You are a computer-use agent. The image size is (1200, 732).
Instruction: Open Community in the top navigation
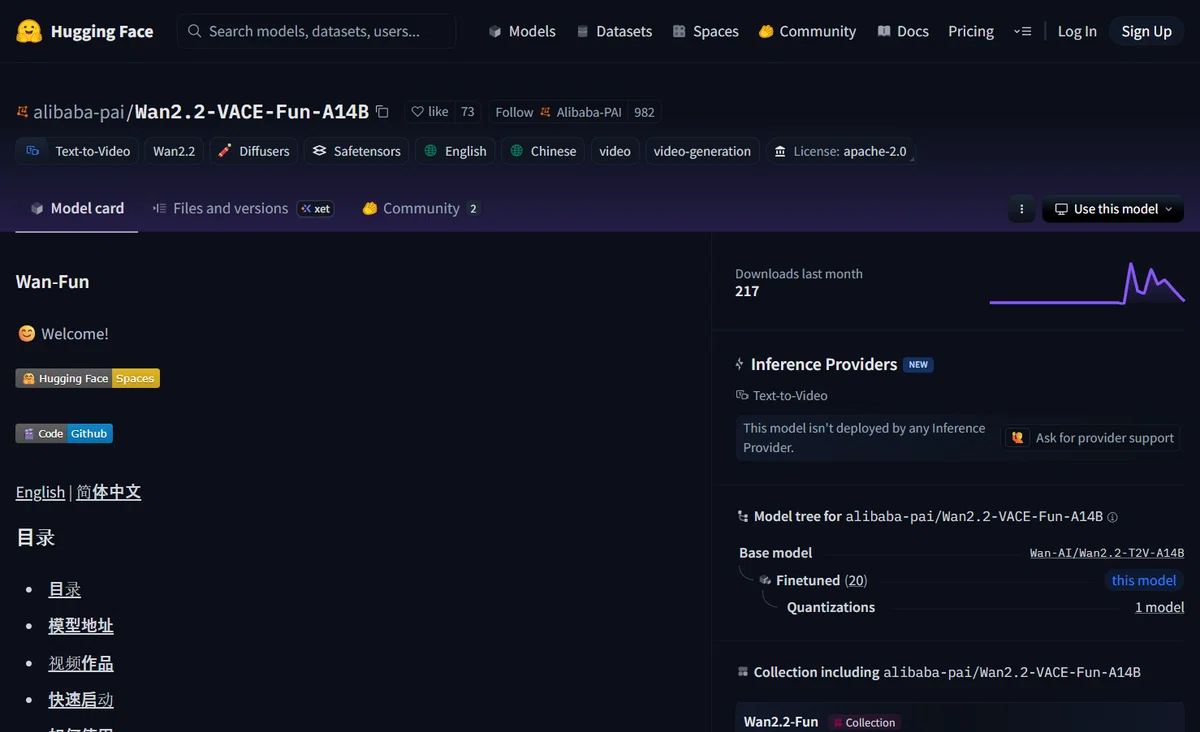(x=807, y=31)
